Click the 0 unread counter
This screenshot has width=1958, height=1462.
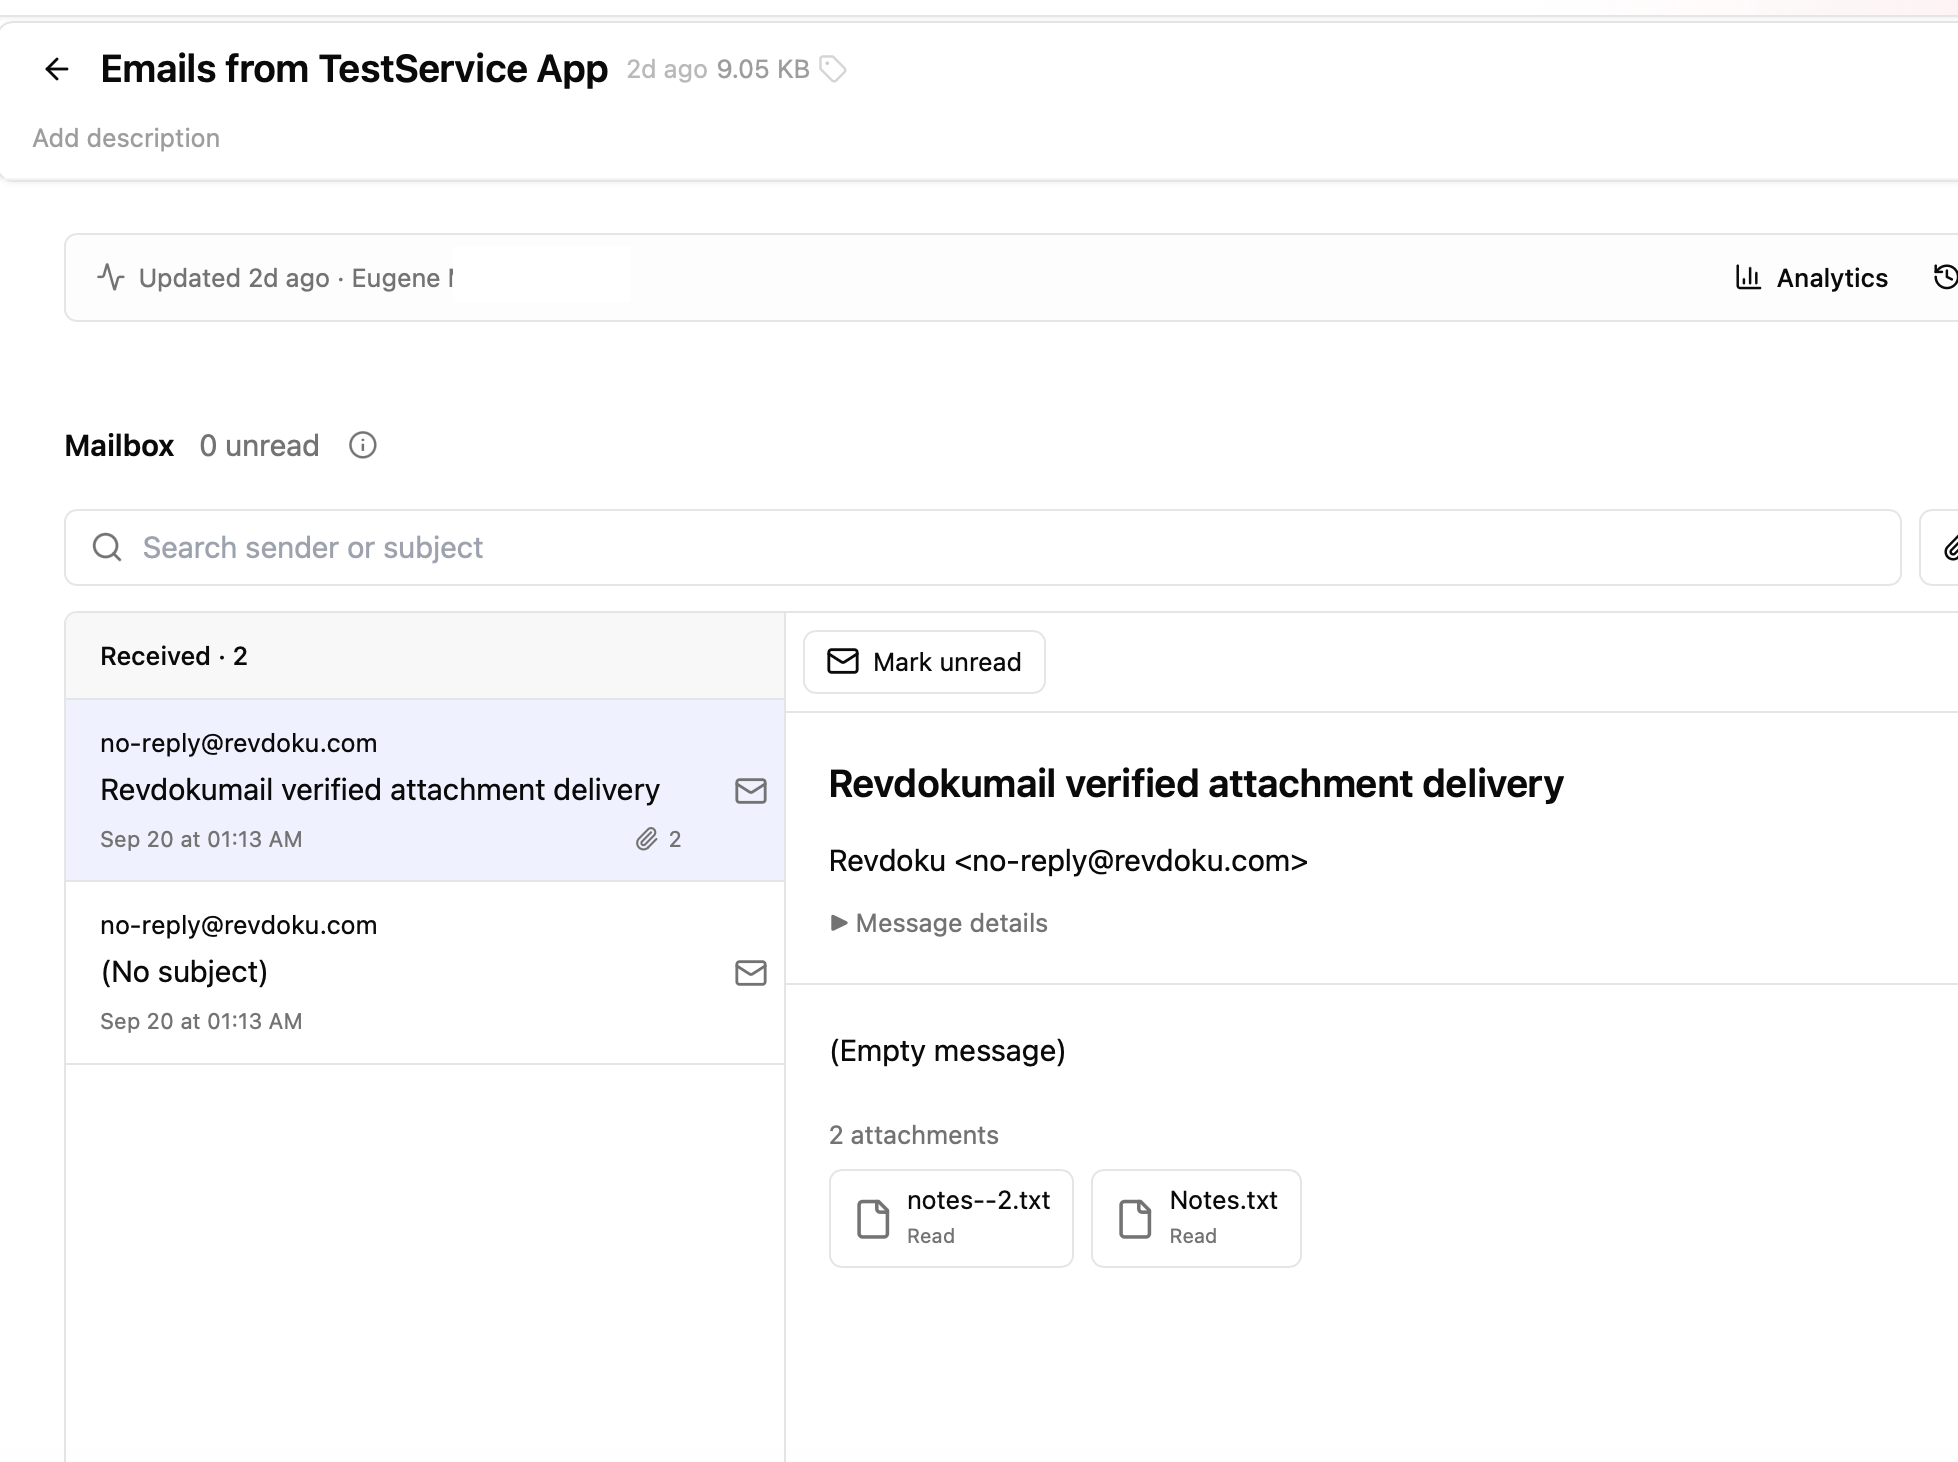(259, 445)
